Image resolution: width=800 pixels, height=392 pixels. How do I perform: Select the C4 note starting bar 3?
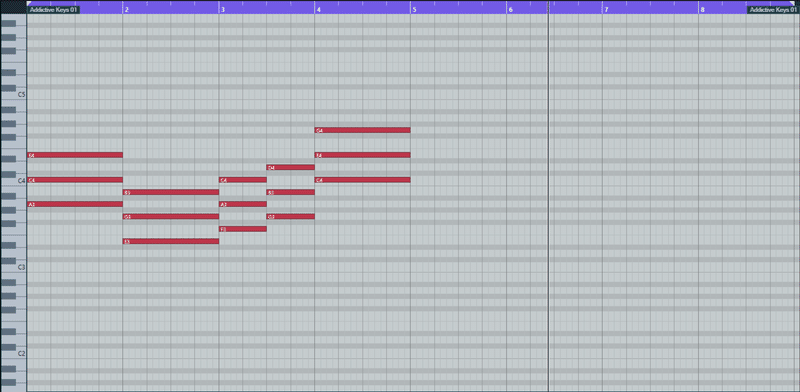tap(243, 180)
